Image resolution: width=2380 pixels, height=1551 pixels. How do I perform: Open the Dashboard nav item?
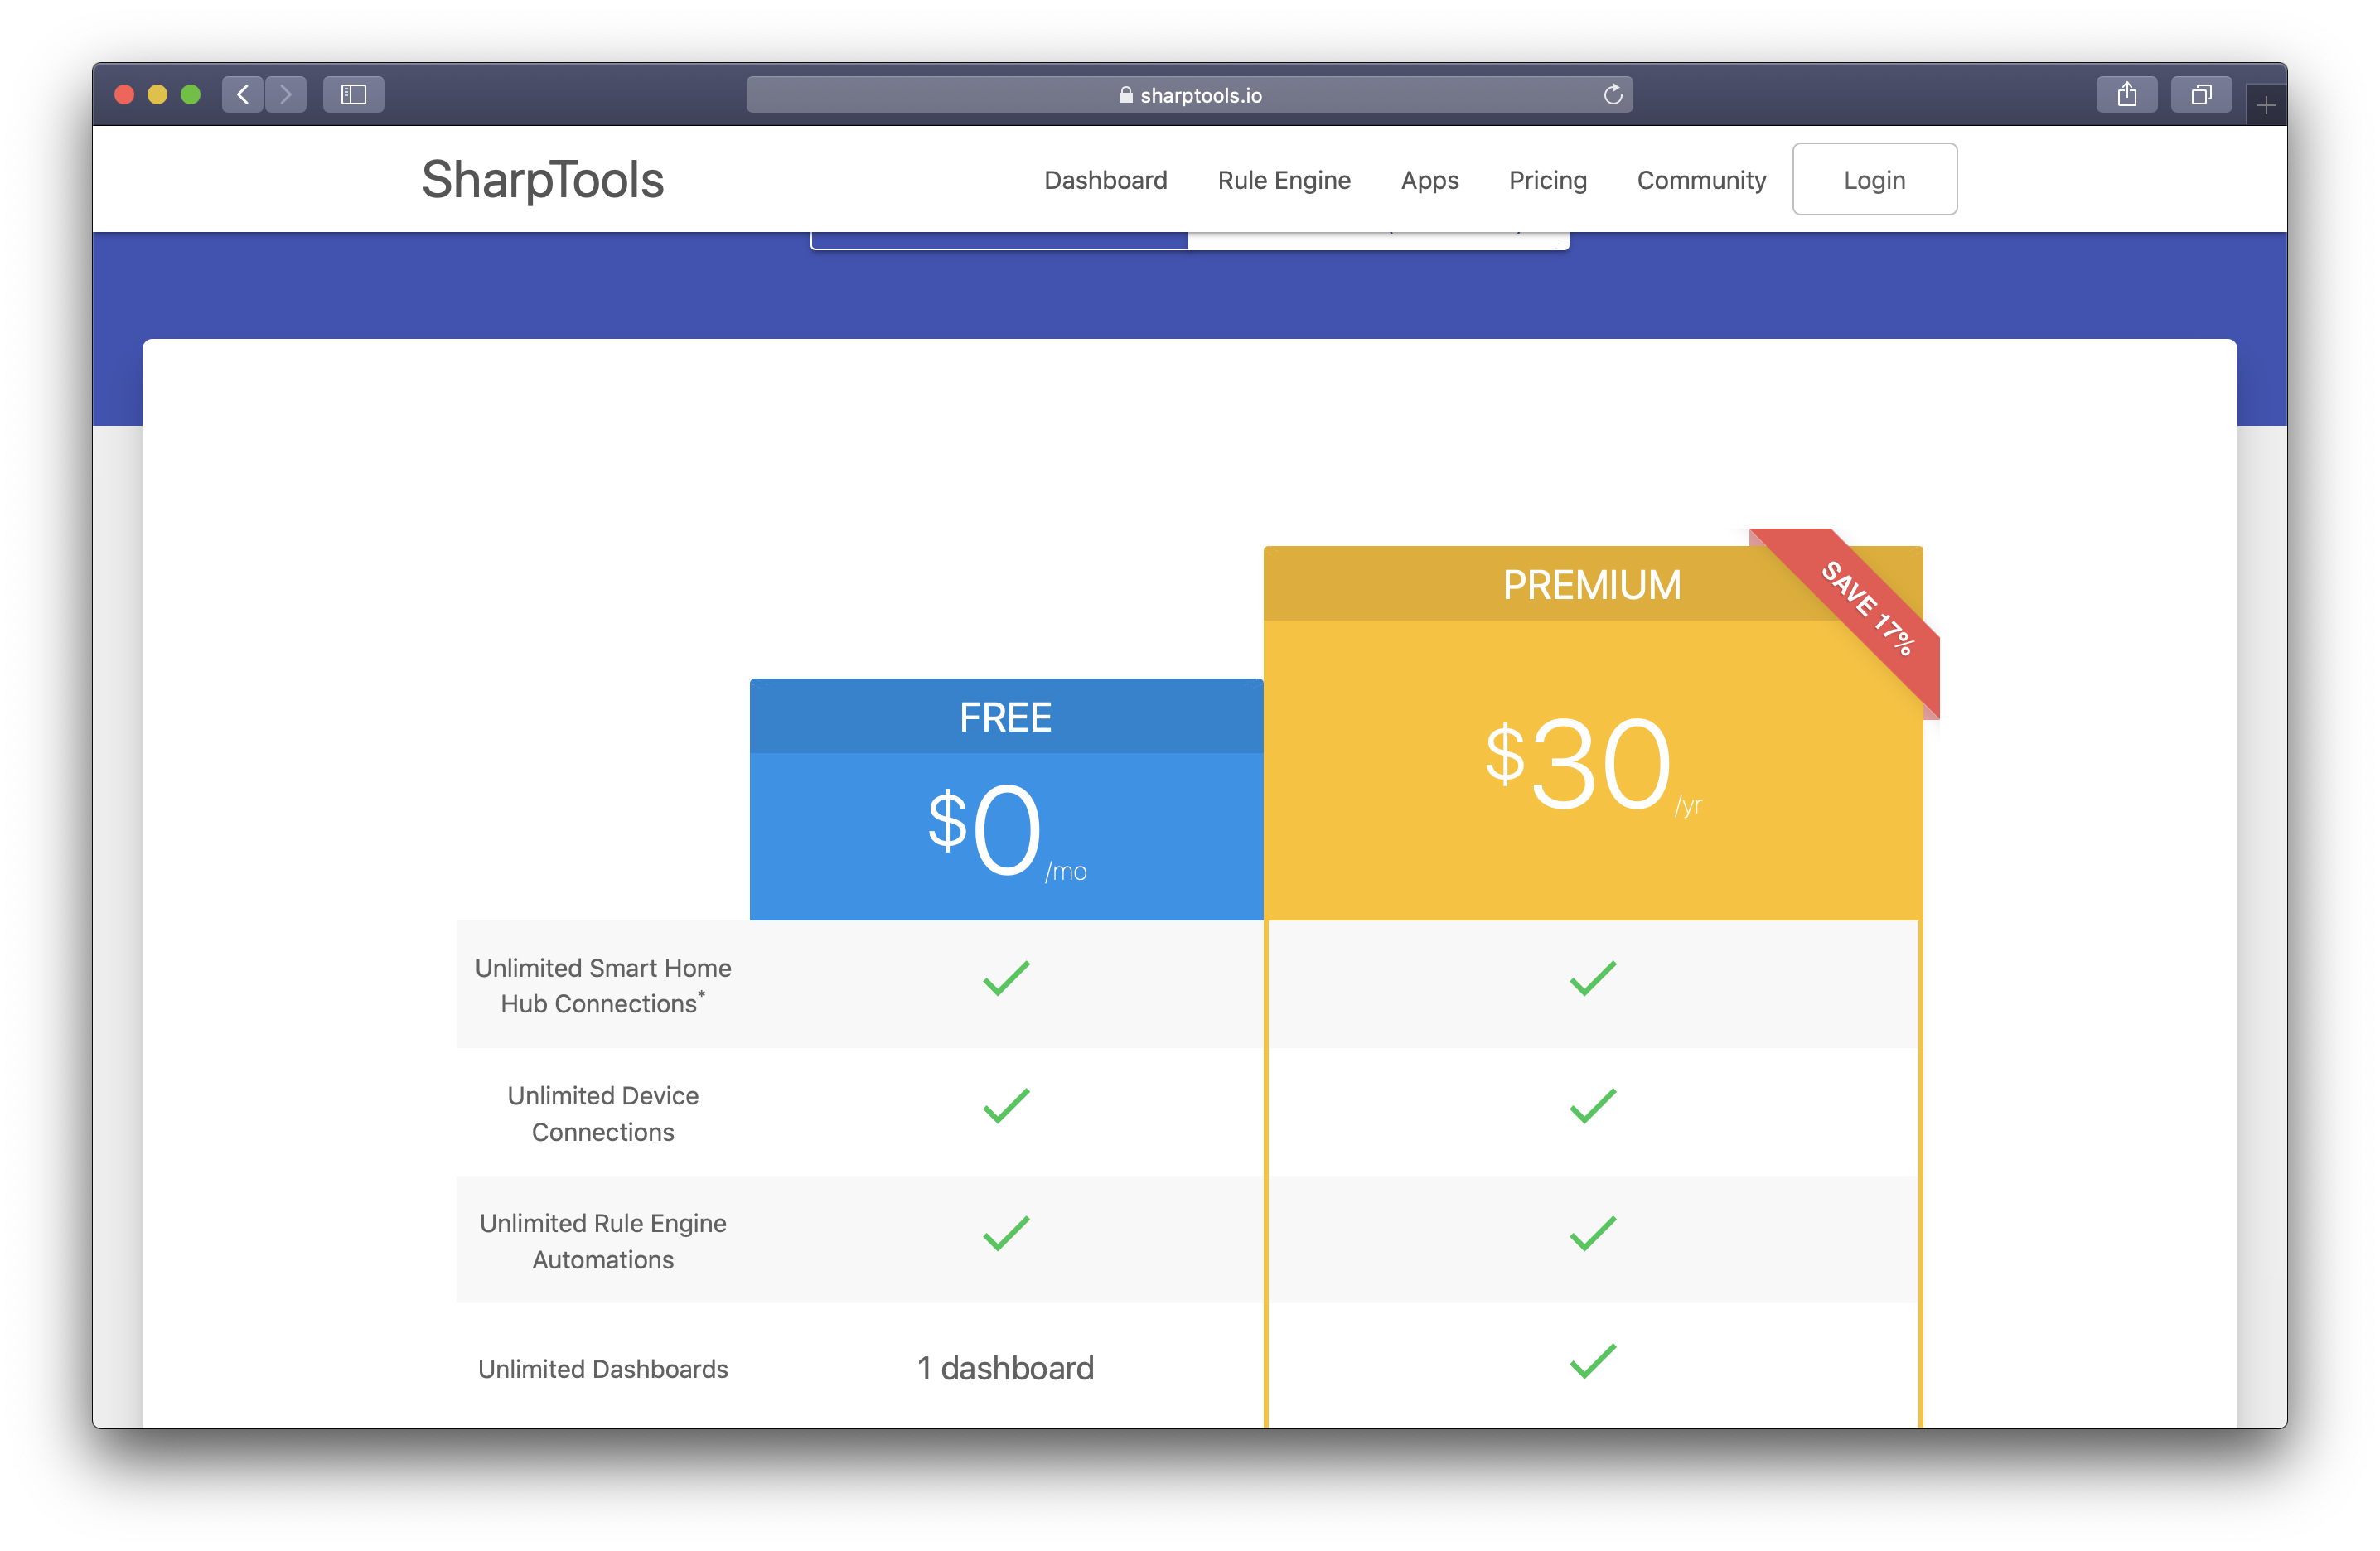[1105, 180]
